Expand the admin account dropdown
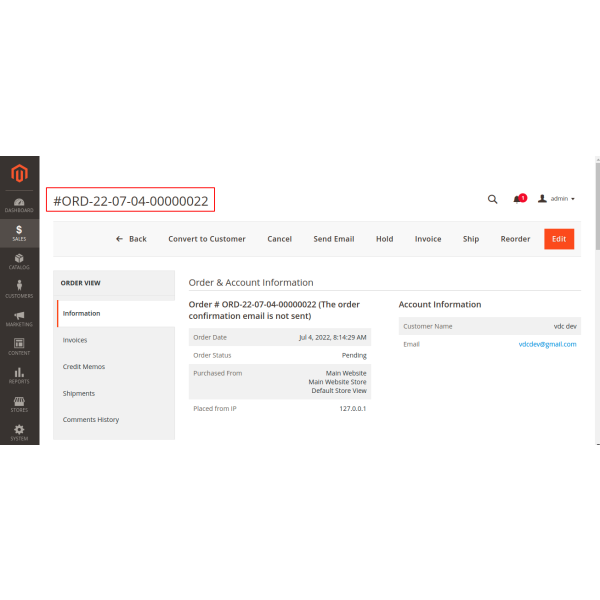The image size is (600, 600). 557,199
